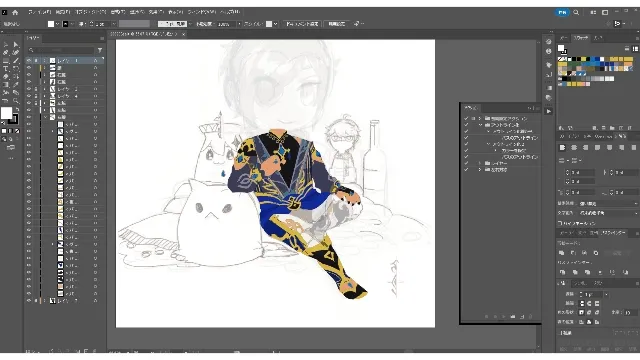Click Exclude in Pathfinder shape modes
Viewport: 640px width, 360px height.
[x=596, y=253]
